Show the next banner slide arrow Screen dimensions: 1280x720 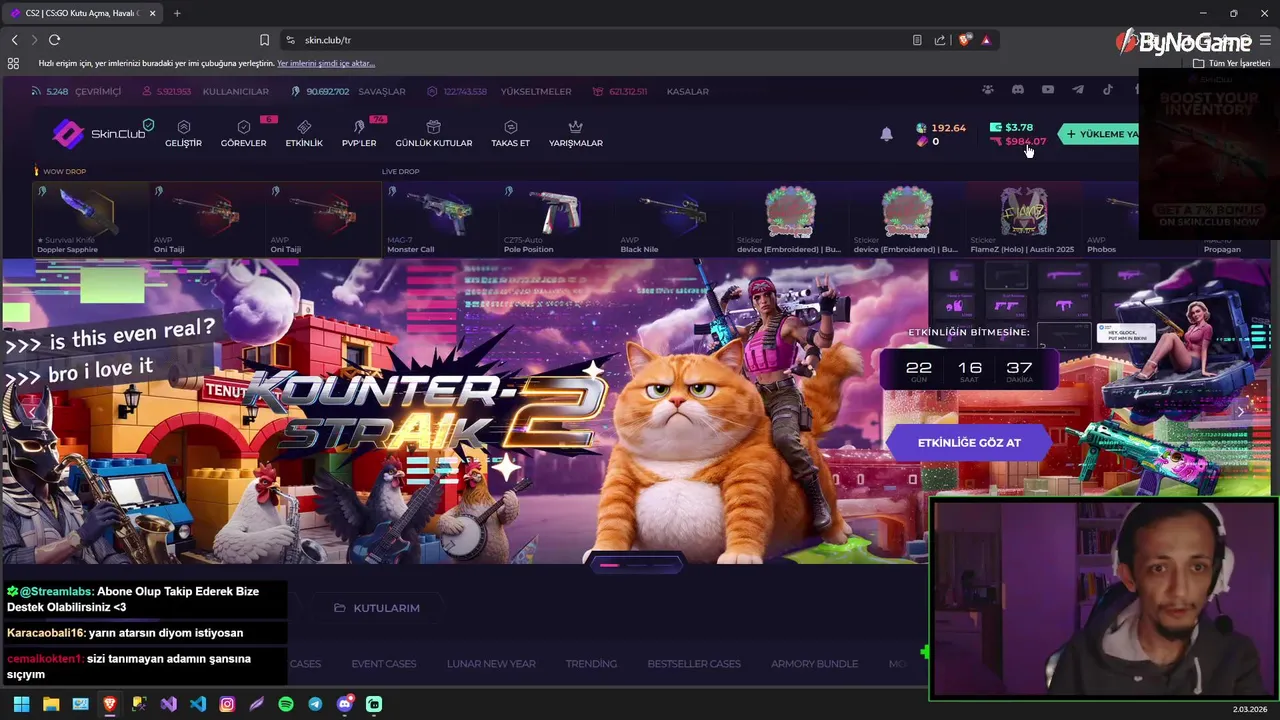pos(1241,411)
